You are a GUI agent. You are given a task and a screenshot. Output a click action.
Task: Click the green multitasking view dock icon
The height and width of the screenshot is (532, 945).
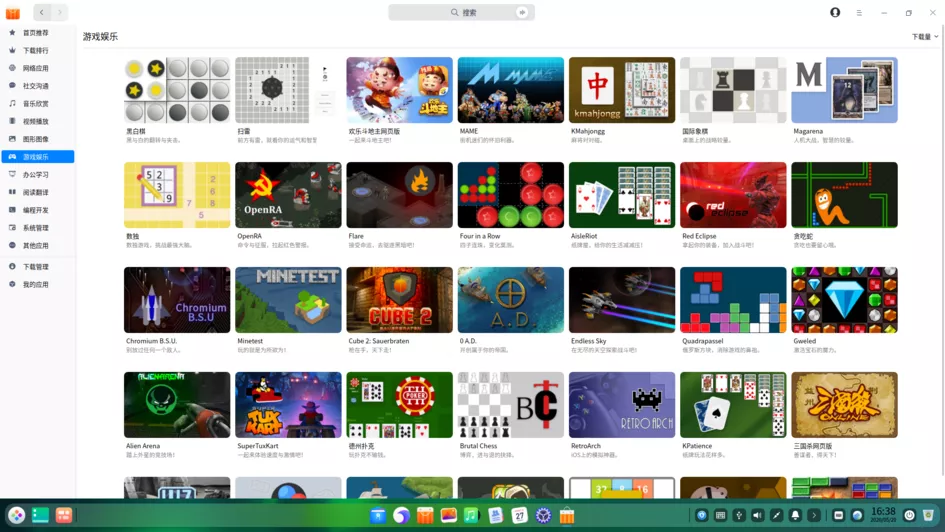coord(40,515)
